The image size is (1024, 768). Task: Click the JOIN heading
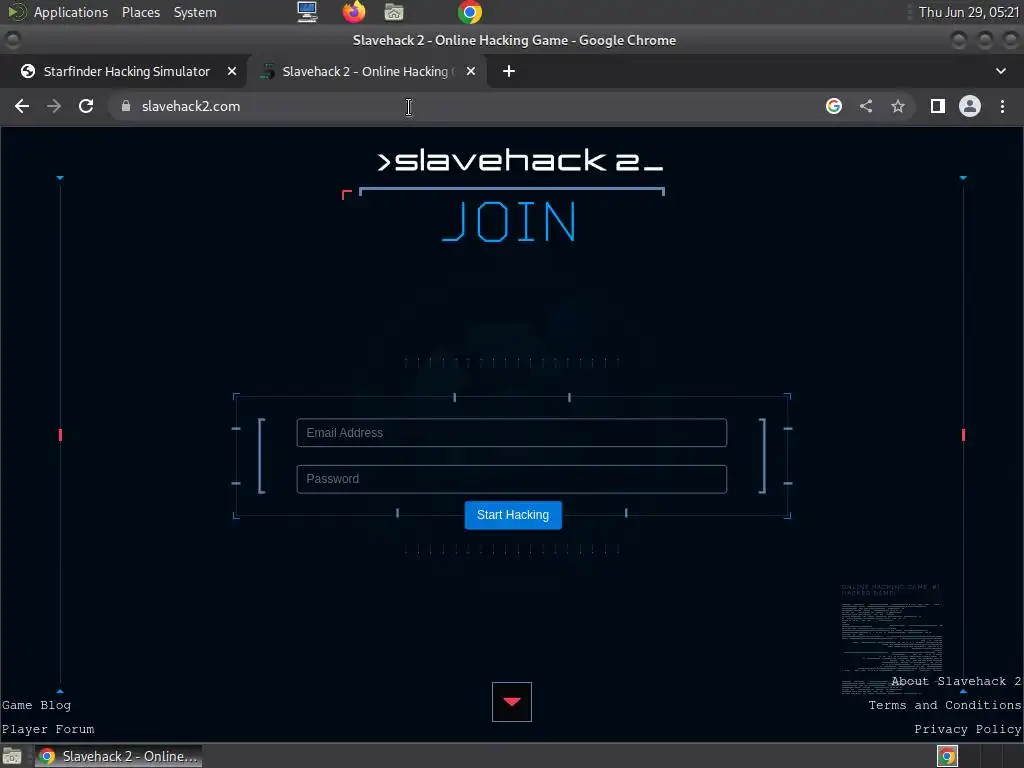tap(509, 222)
